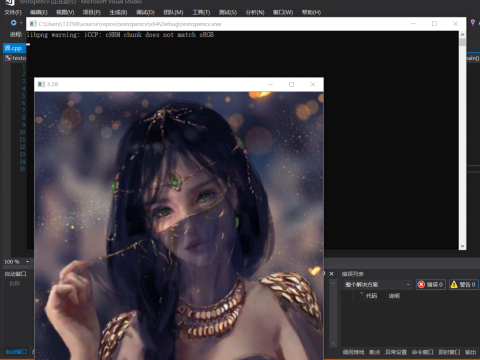Click the blue navigate-back arrow icon
480x360 pixels.
pos(13,23)
